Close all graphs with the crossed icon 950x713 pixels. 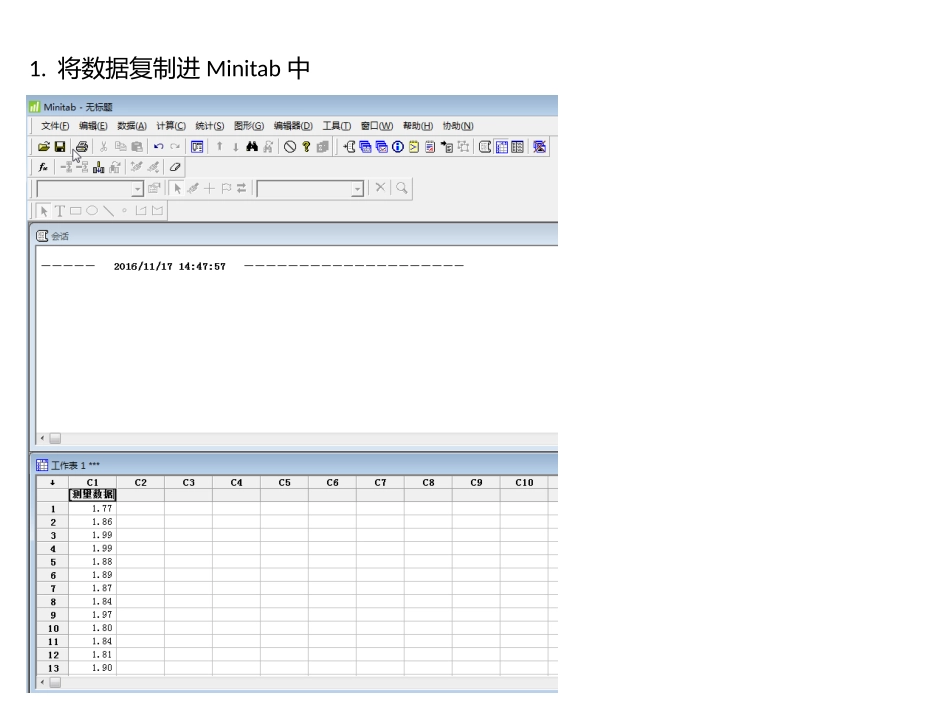[x=539, y=147]
